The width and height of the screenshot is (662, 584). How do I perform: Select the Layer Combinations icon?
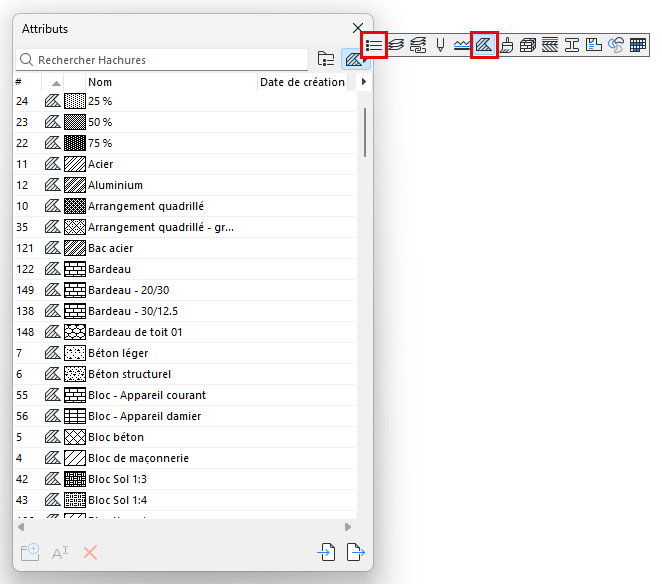418,45
